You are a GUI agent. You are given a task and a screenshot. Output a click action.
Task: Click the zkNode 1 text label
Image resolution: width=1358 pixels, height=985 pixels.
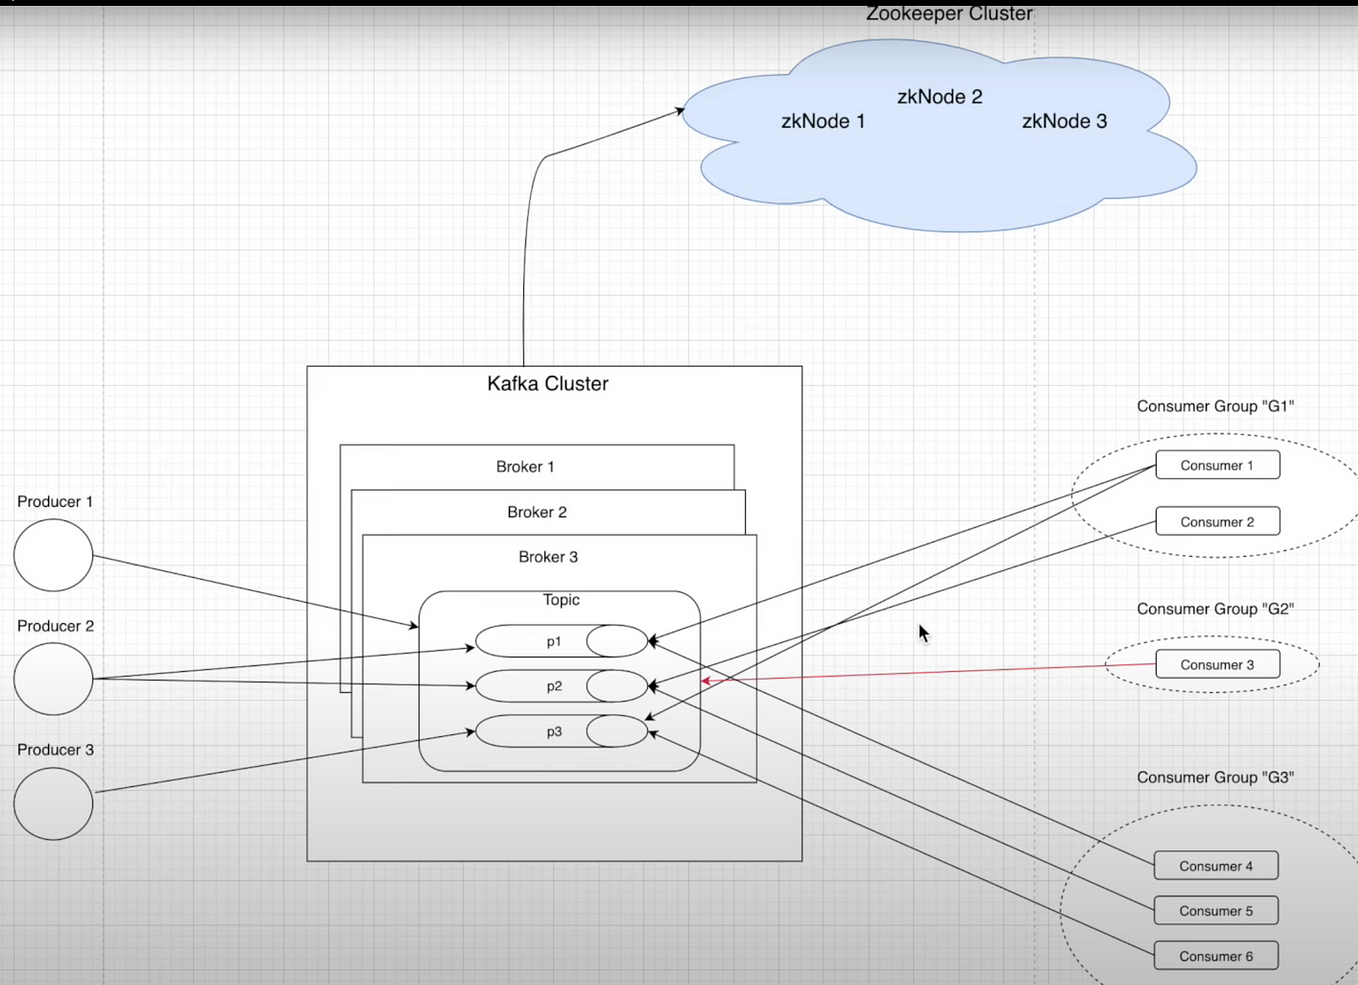coord(823,121)
